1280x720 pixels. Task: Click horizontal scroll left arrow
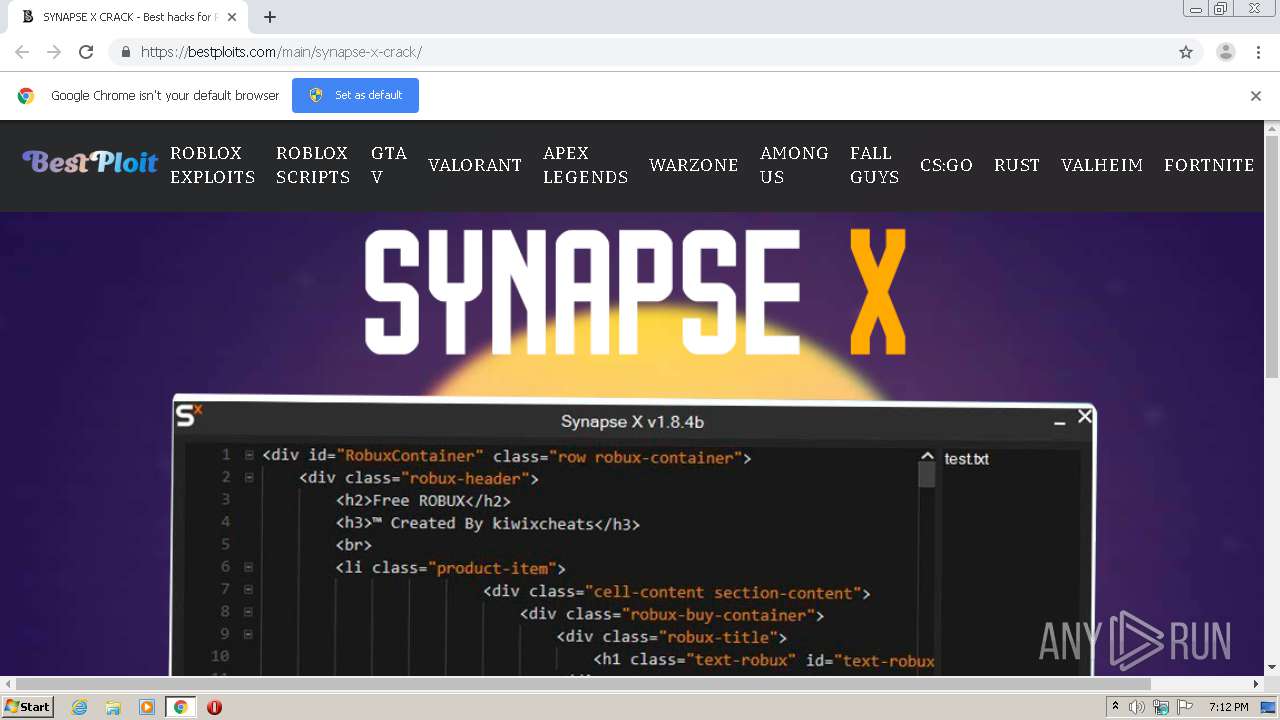click(x=8, y=684)
